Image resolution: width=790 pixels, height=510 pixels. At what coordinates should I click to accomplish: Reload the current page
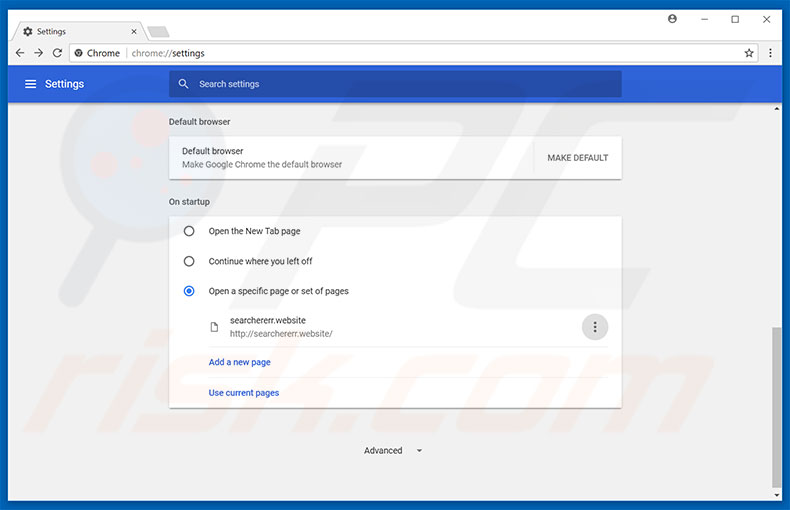[57, 53]
